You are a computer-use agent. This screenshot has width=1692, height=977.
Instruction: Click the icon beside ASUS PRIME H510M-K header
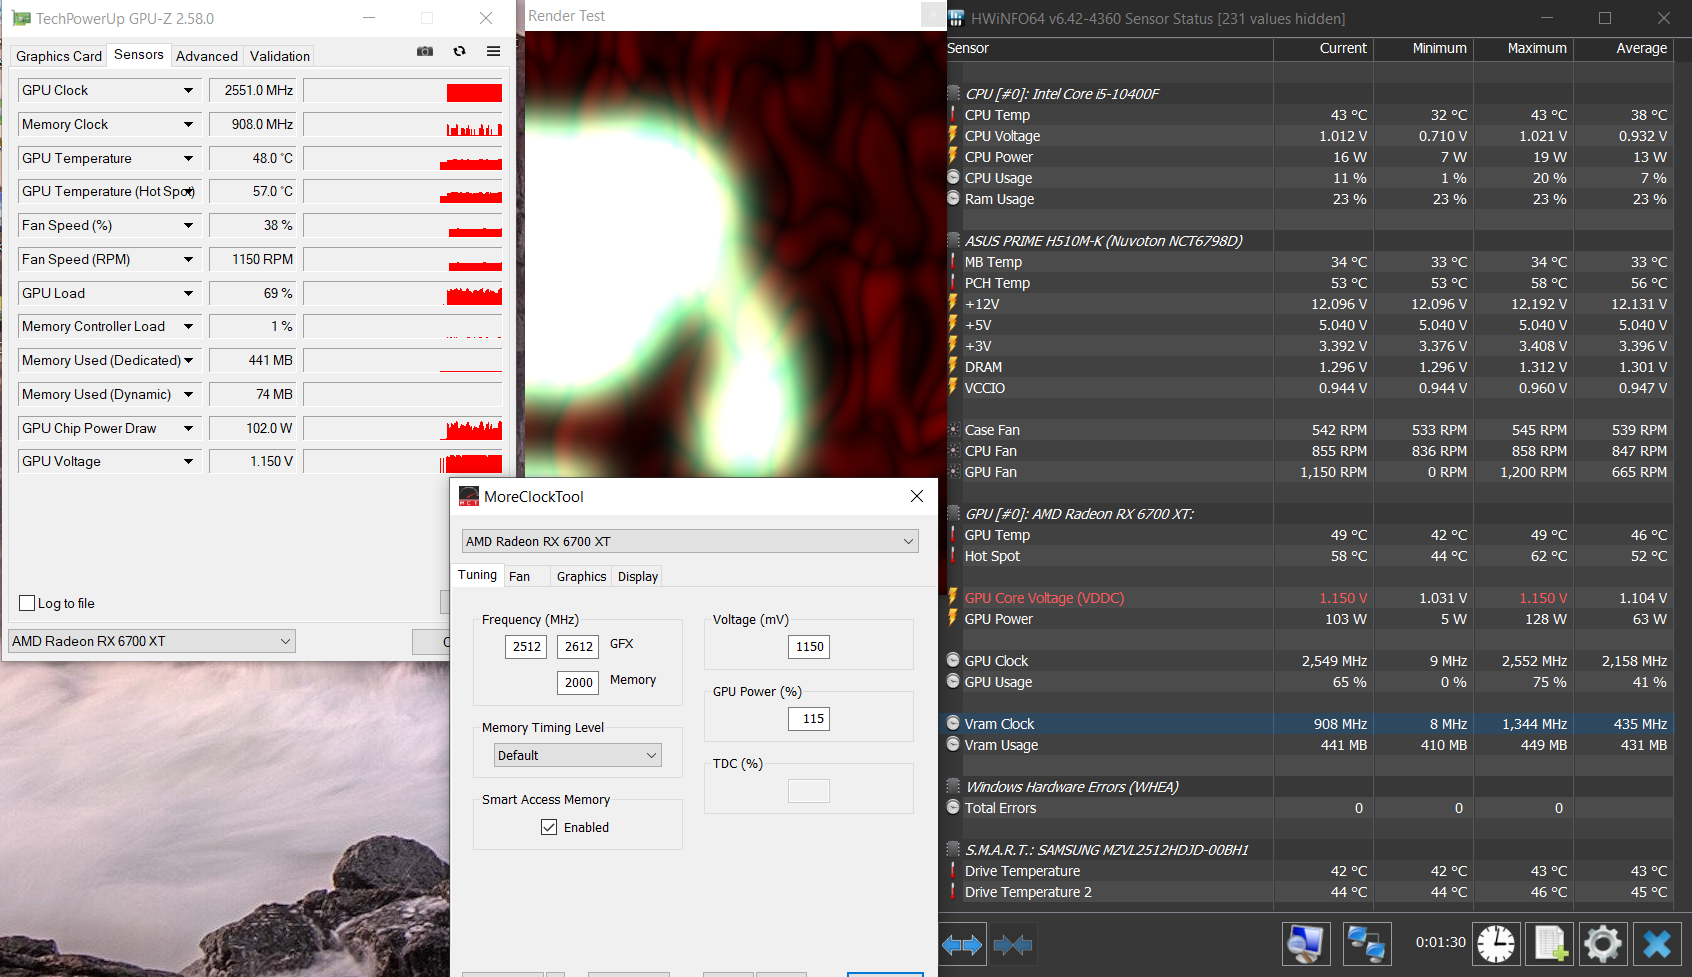click(954, 240)
